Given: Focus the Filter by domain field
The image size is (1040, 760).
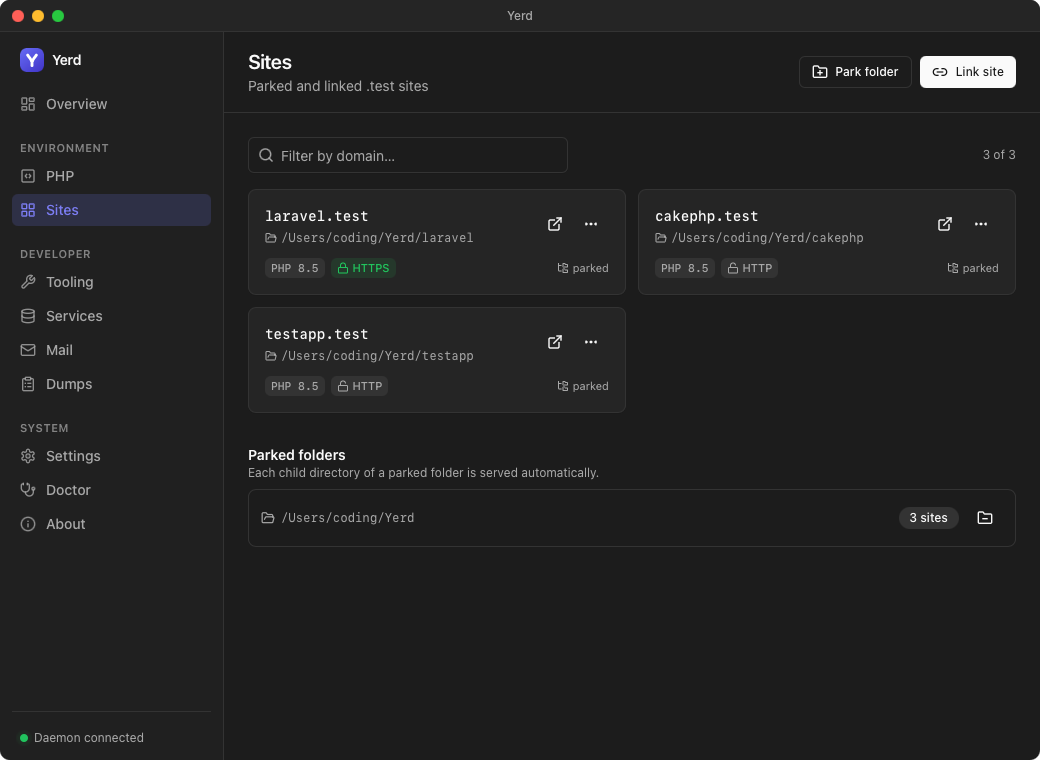Looking at the screenshot, I should pyautogui.click(x=408, y=155).
